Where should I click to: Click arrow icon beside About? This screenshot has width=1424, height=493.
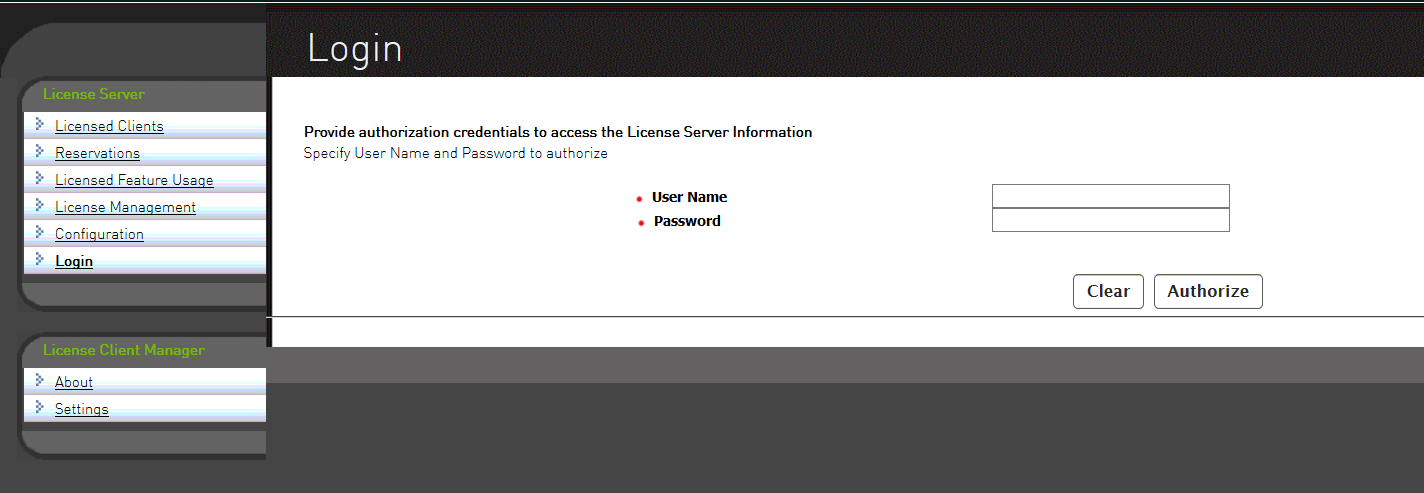pos(40,380)
